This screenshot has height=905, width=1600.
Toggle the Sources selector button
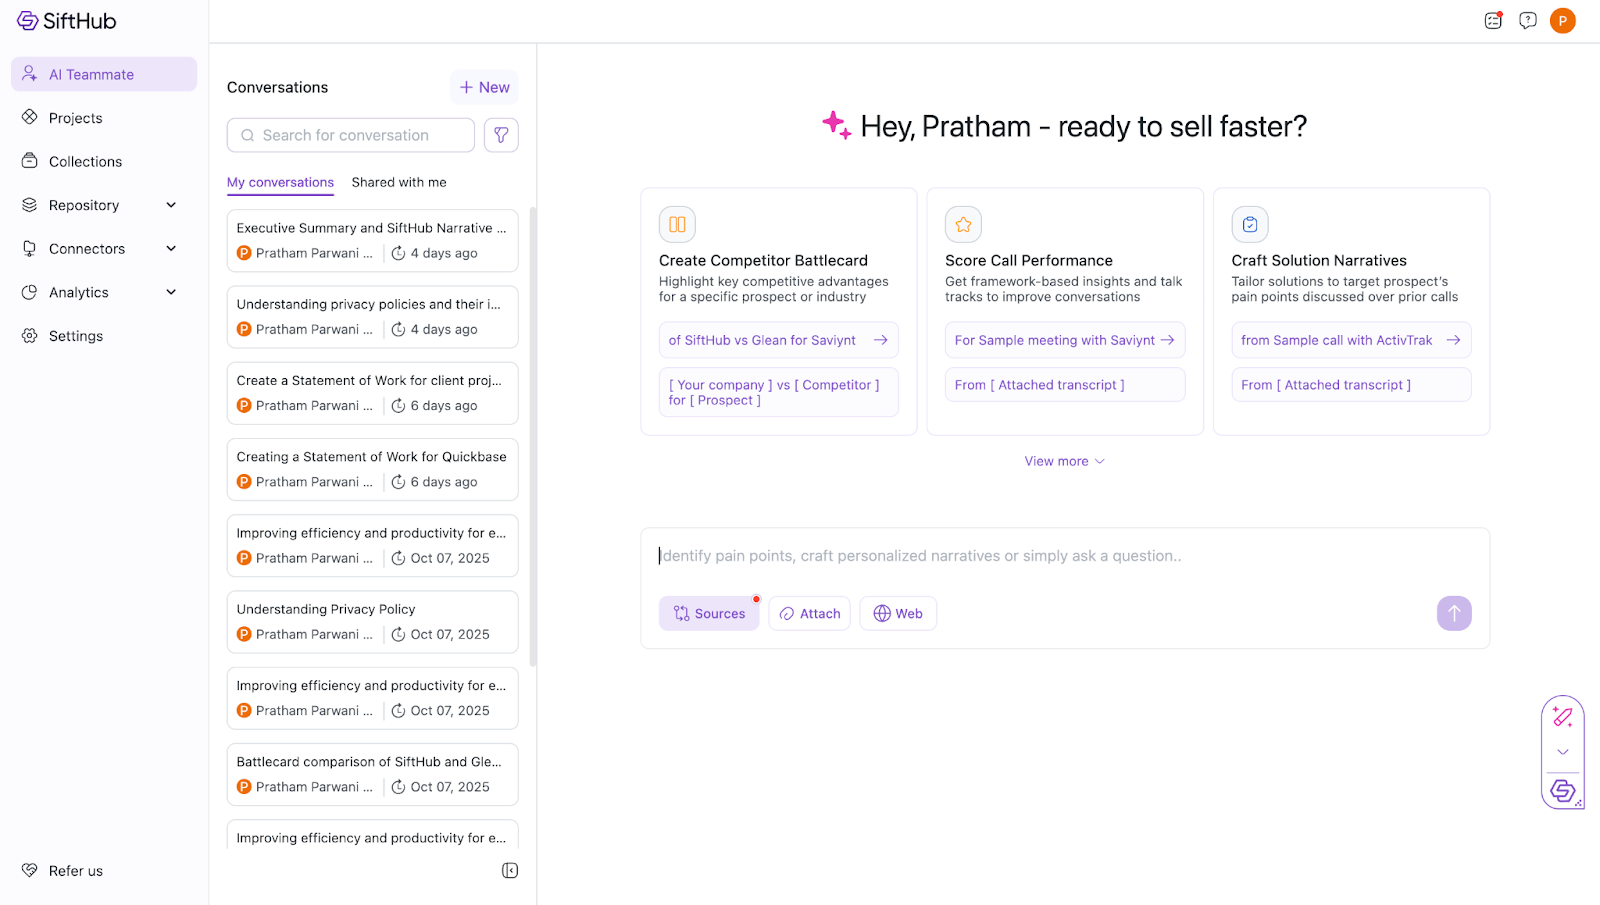(x=709, y=614)
